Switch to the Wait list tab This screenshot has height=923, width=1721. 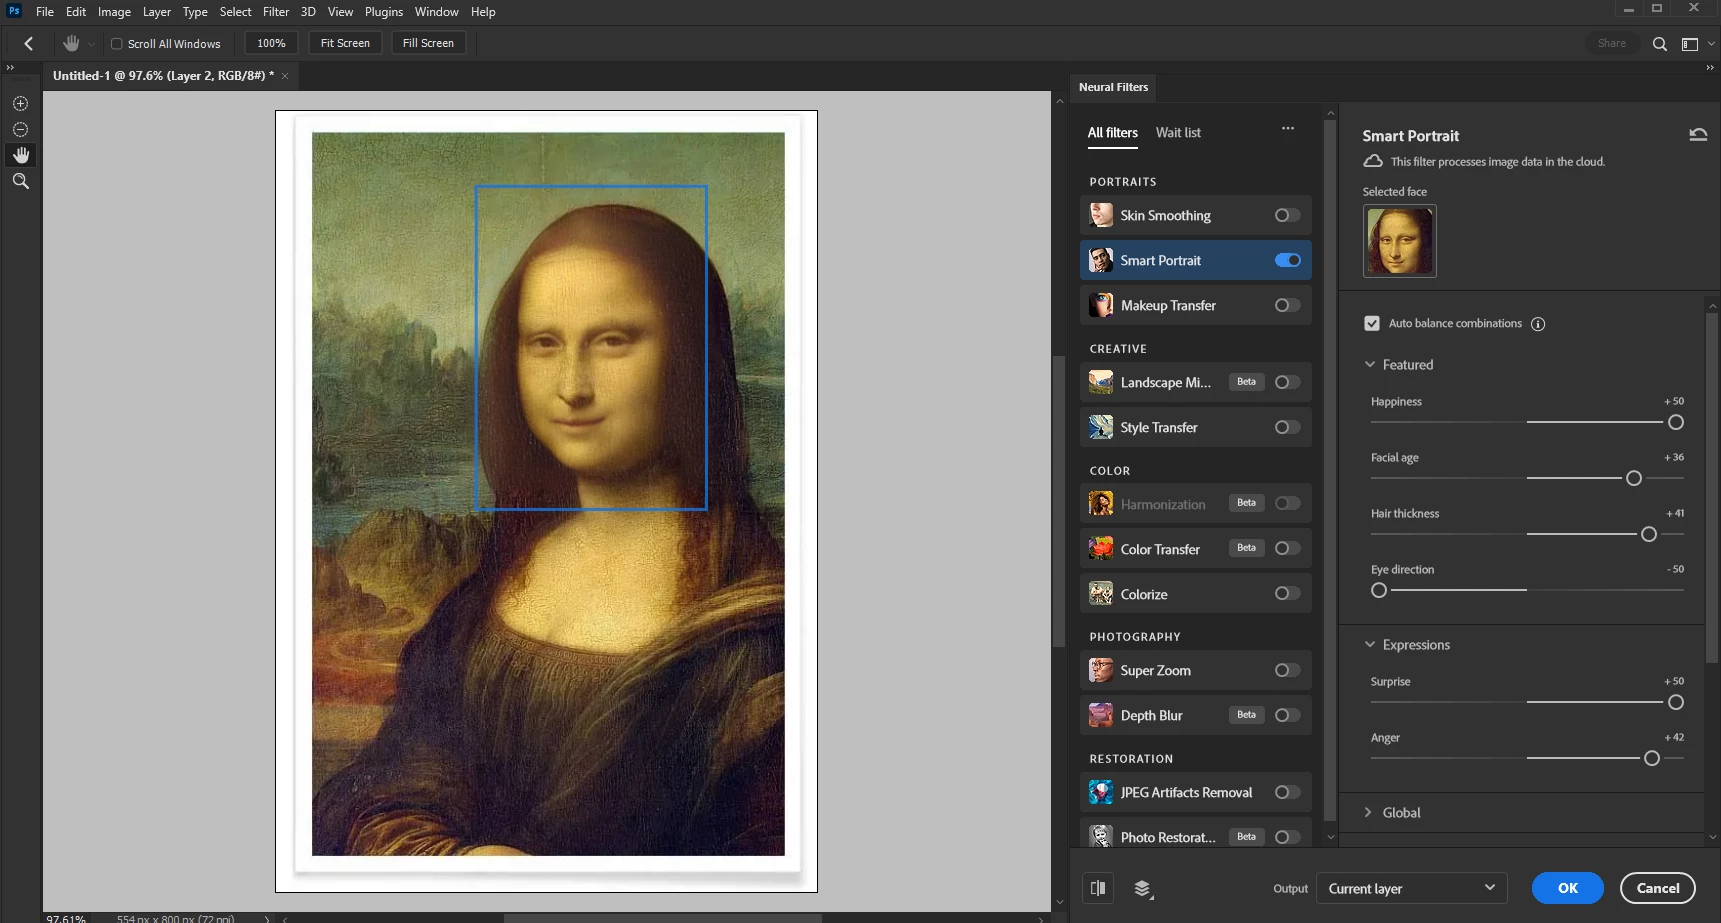pos(1178,132)
